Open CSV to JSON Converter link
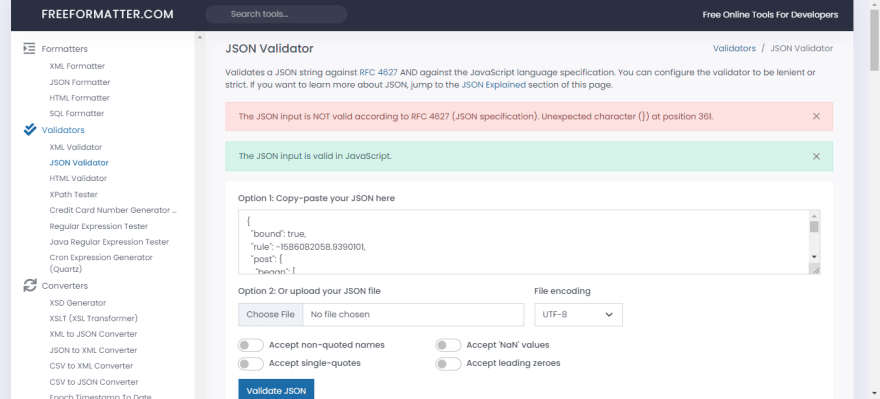The width and height of the screenshot is (880, 399). click(94, 382)
